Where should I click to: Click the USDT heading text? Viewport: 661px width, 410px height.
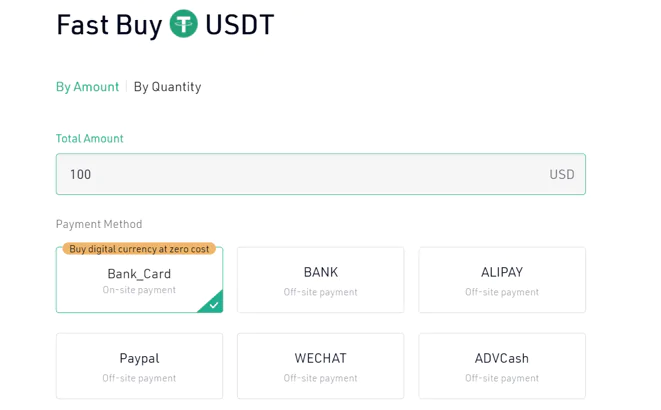[x=239, y=24]
